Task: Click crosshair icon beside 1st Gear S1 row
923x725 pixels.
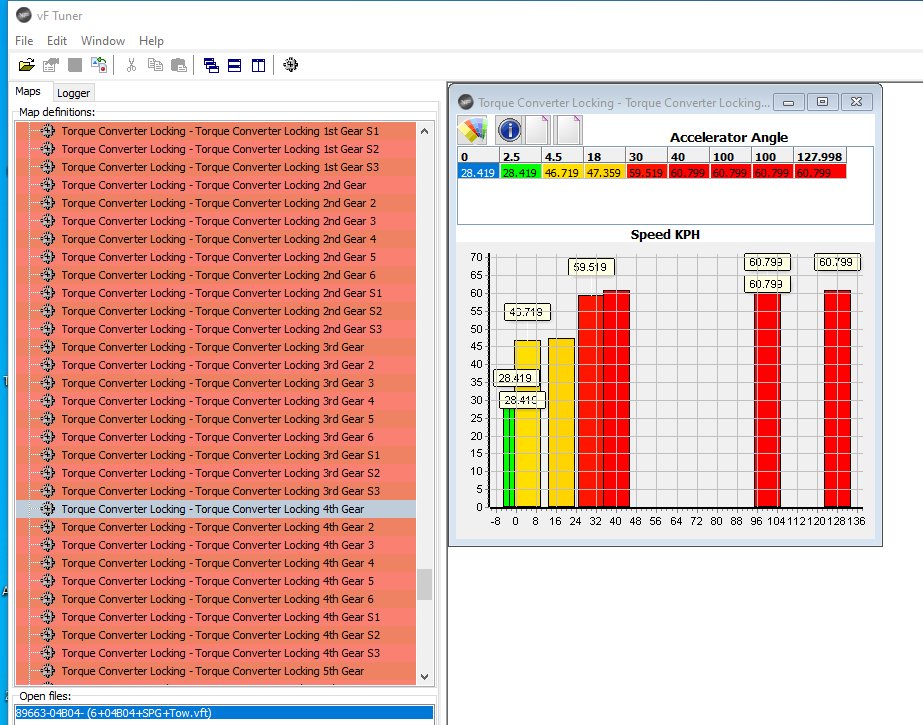Action: pos(48,131)
